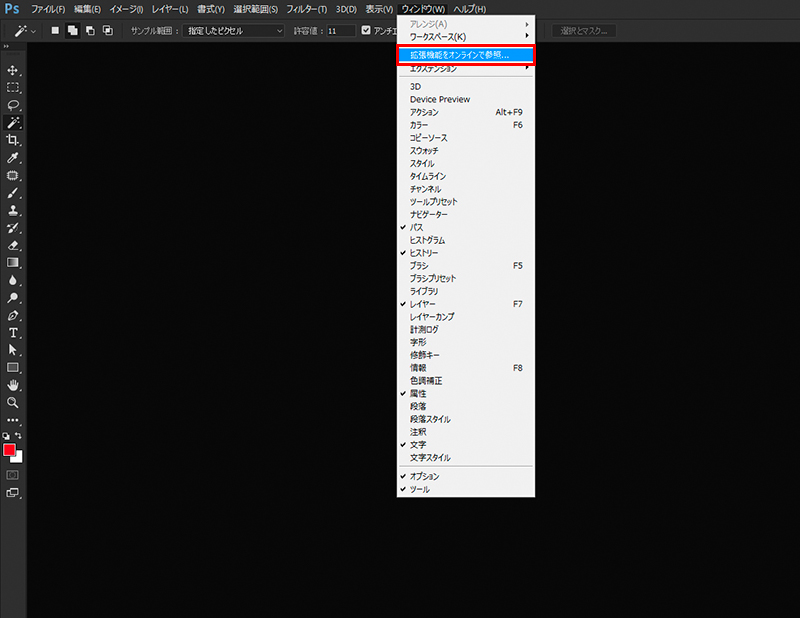Uncheck the 属性 panel entry
800x618 pixels.
click(x=466, y=393)
